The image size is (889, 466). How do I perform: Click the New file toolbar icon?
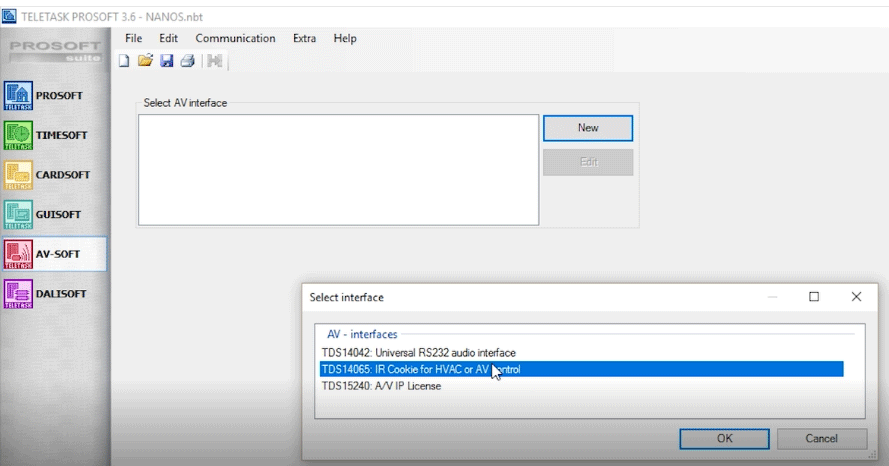pyautogui.click(x=125, y=61)
